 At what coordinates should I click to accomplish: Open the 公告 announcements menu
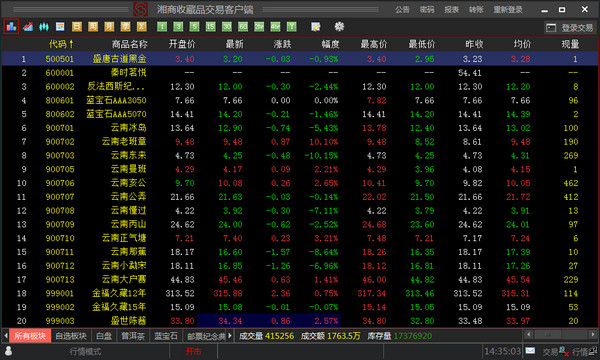(x=402, y=10)
